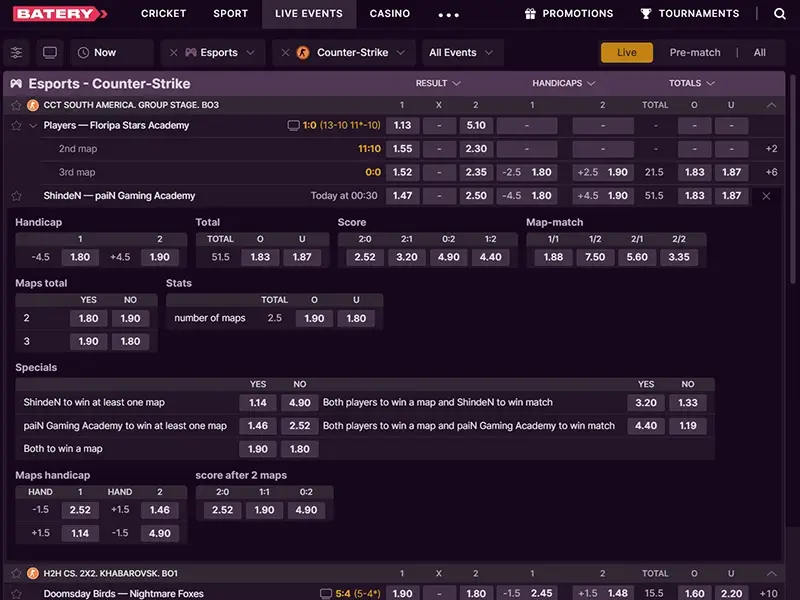Collapse the Players — Floripa Stars Academy sub-maps
Image resolution: width=800 pixels, height=600 pixels.
coord(33,126)
